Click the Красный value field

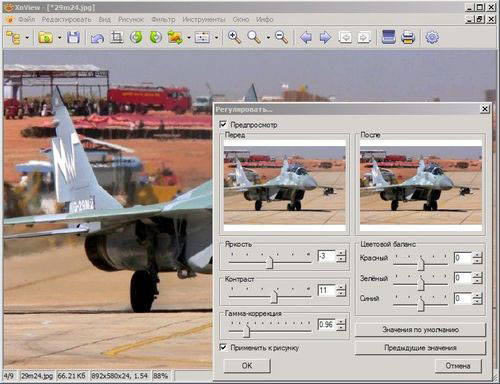(x=463, y=258)
